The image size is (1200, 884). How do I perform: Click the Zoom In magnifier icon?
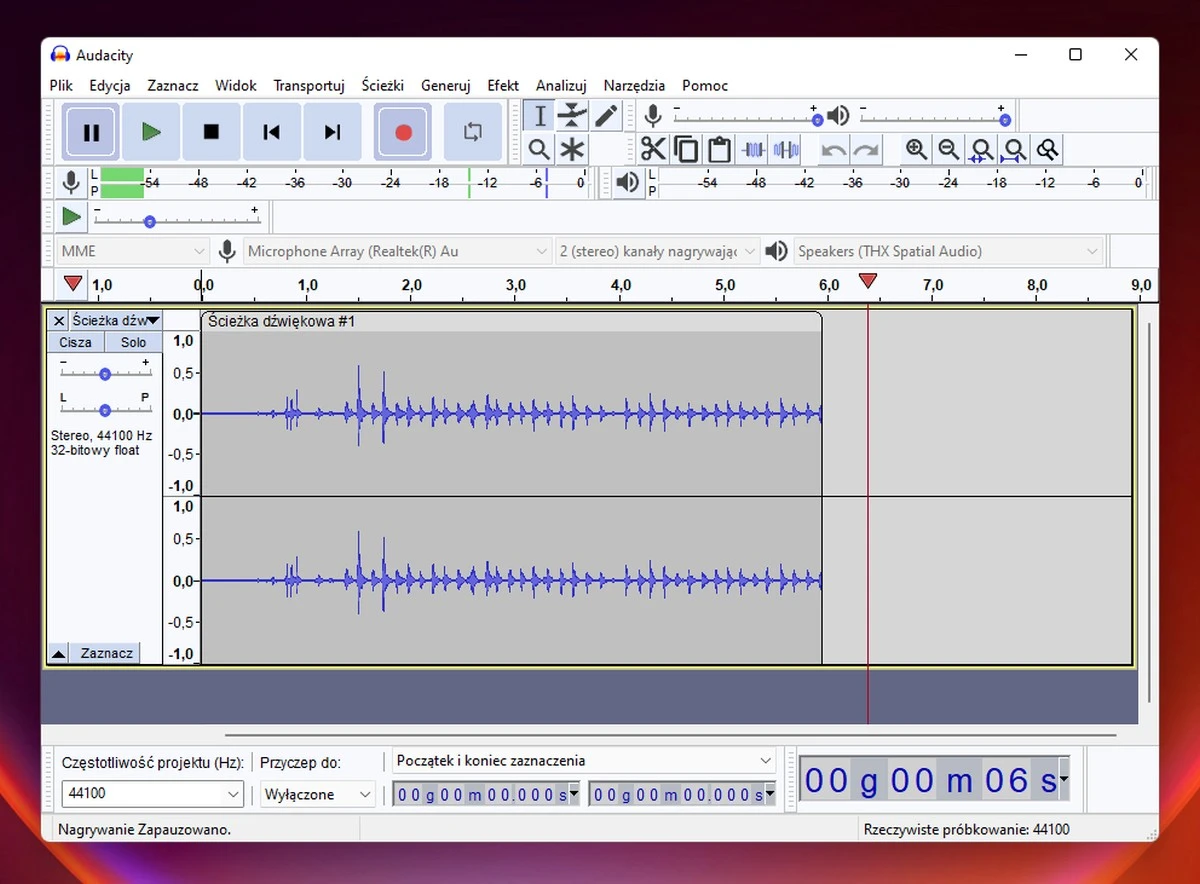pyautogui.click(x=915, y=149)
